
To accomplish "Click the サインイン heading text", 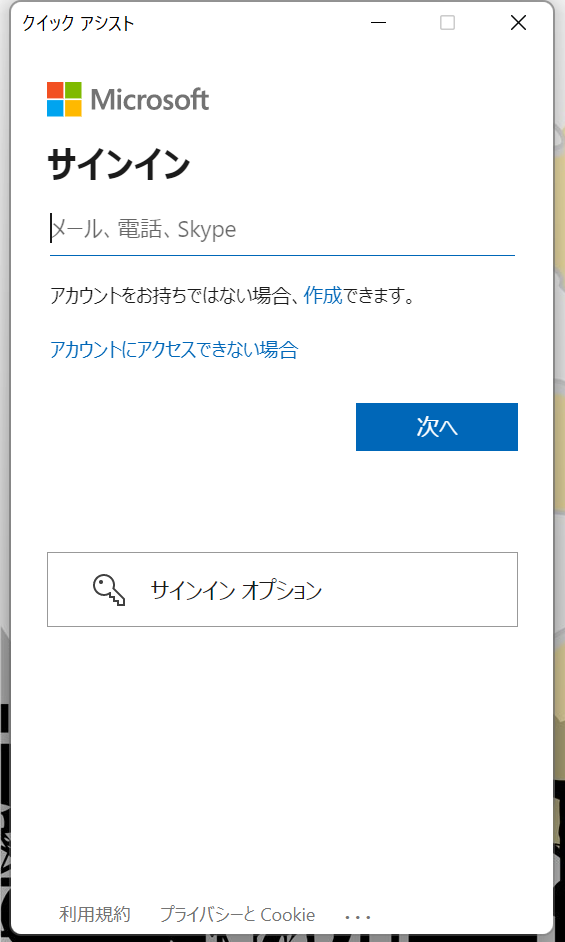I will (x=118, y=165).
